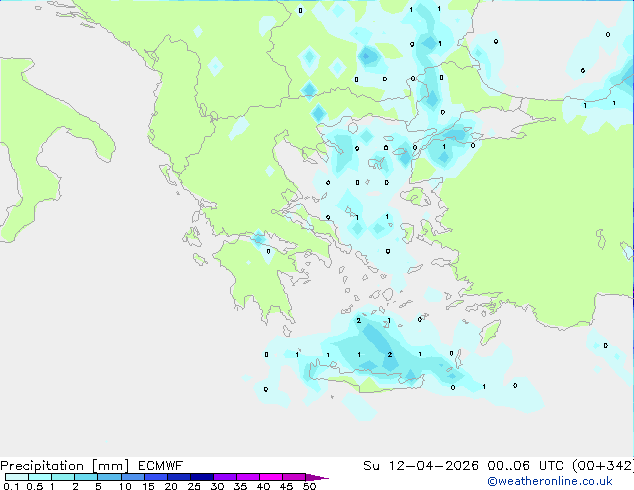Click legend scale label '50'
The width and height of the screenshot is (634, 490).
click(310, 486)
